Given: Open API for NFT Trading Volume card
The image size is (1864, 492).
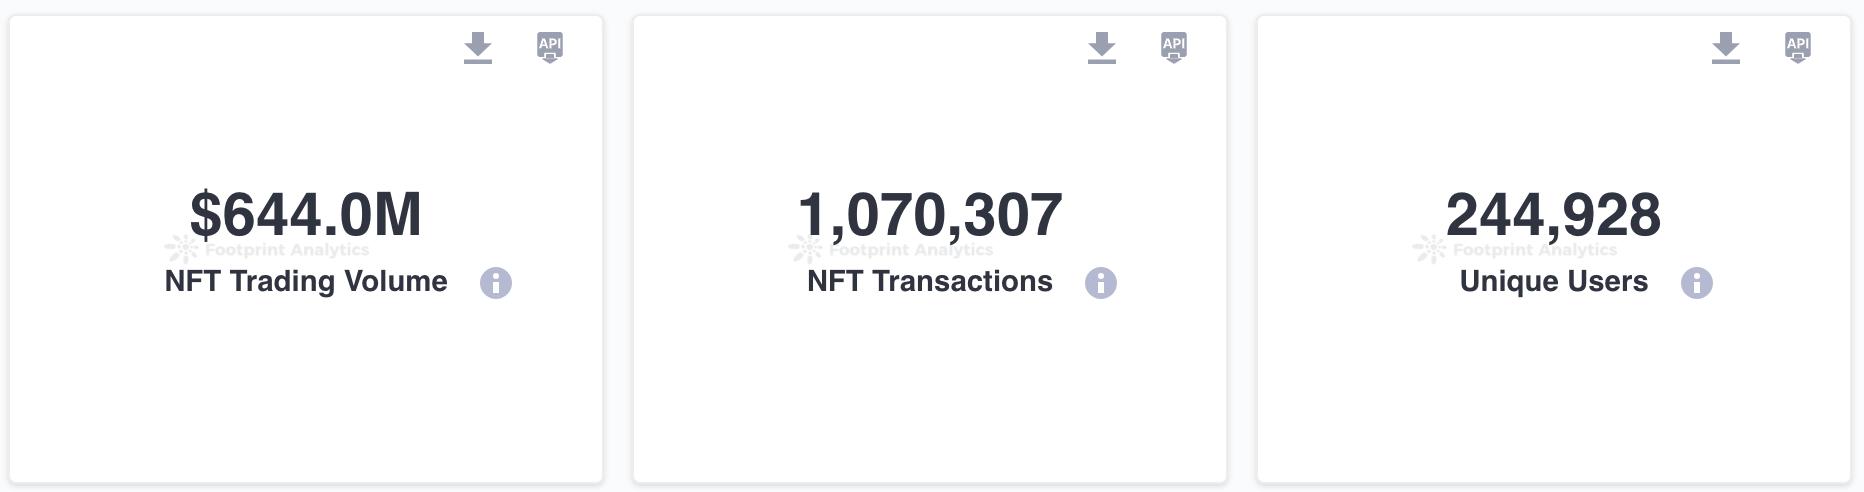Looking at the screenshot, I should pyautogui.click(x=550, y=47).
